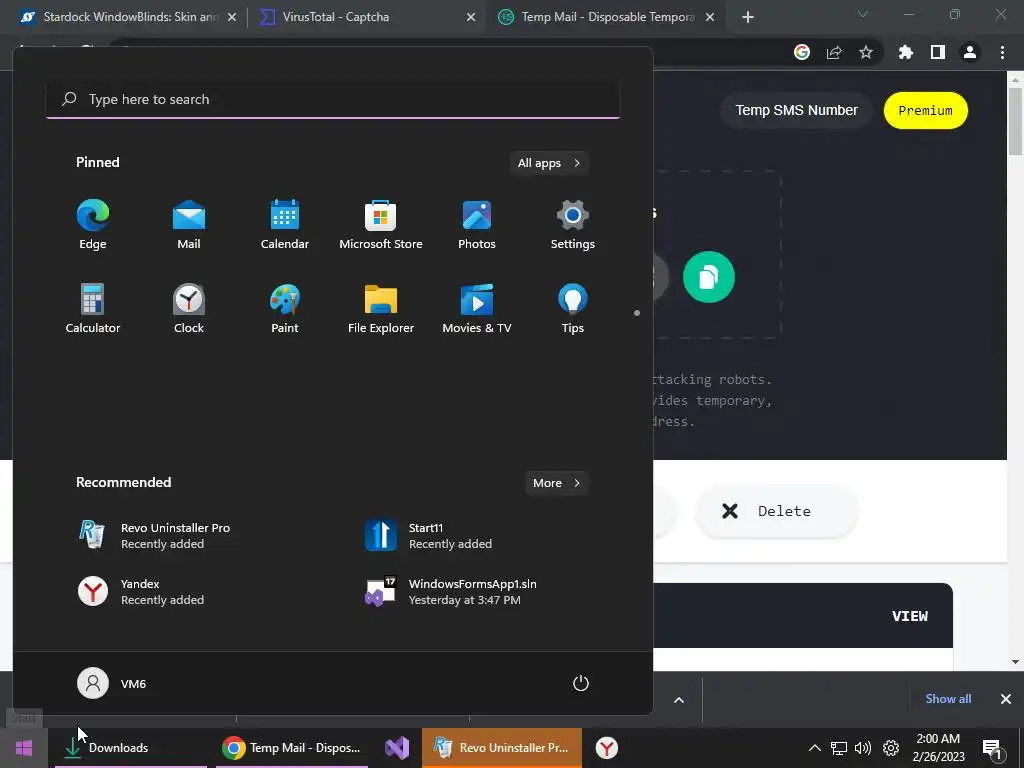The height and width of the screenshot is (768, 1024).
Task: Bookmark this page with star icon
Action: [x=866, y=52]
